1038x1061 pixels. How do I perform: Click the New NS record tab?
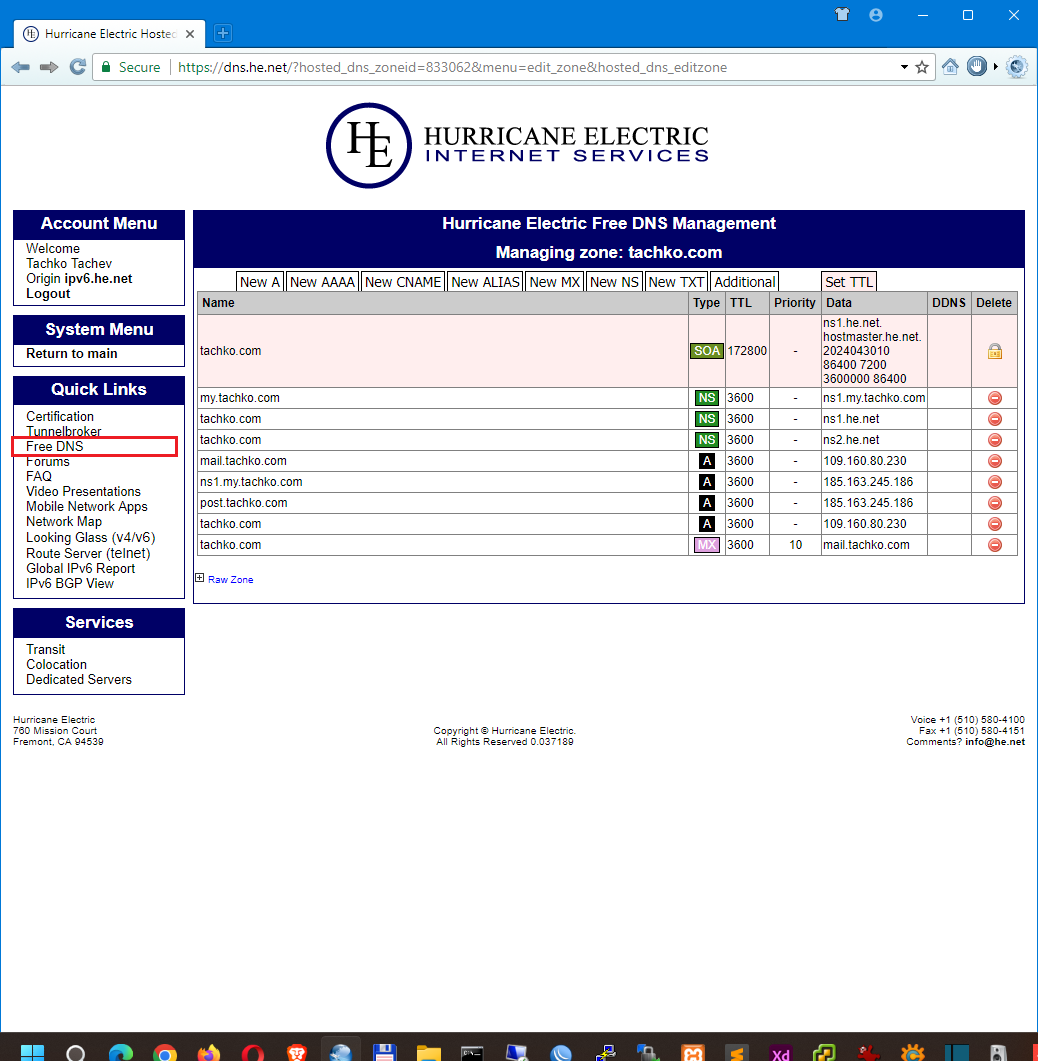[x=614, y=281]
